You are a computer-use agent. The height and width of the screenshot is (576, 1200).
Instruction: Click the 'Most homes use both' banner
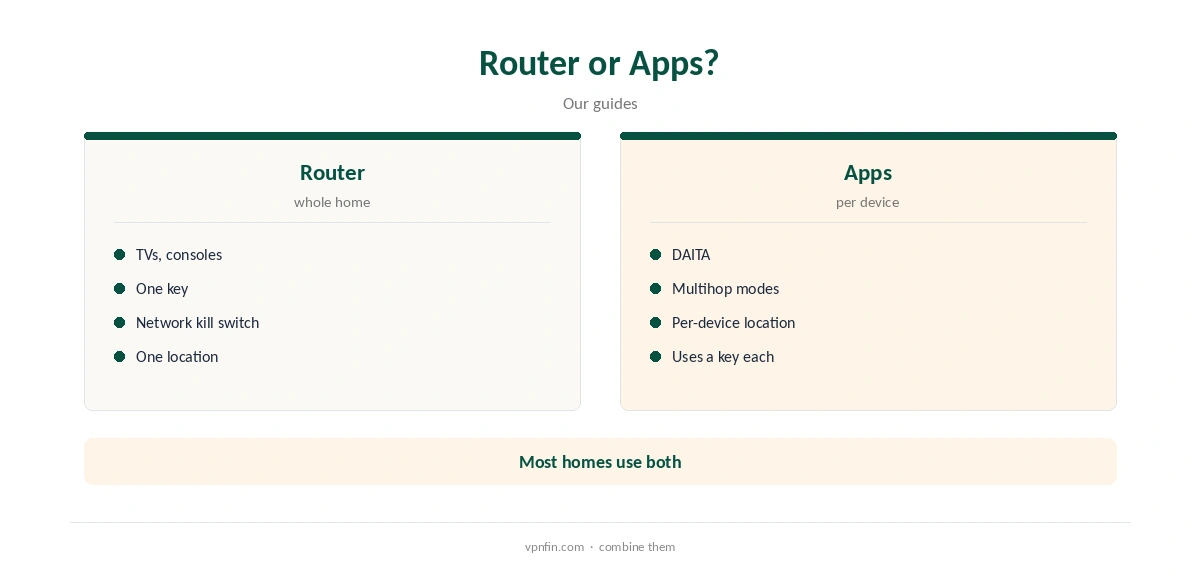coord(600,462)
